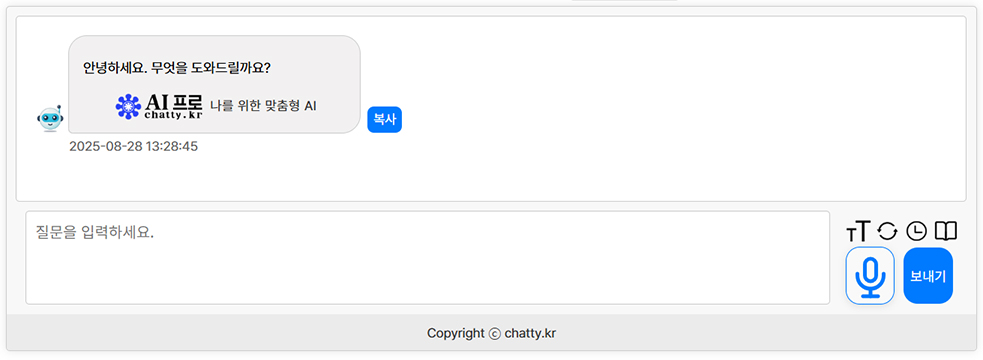Screen dimensions: 983x360
Task: Open chat history via clock icon
Action: [x=917, y=231]
